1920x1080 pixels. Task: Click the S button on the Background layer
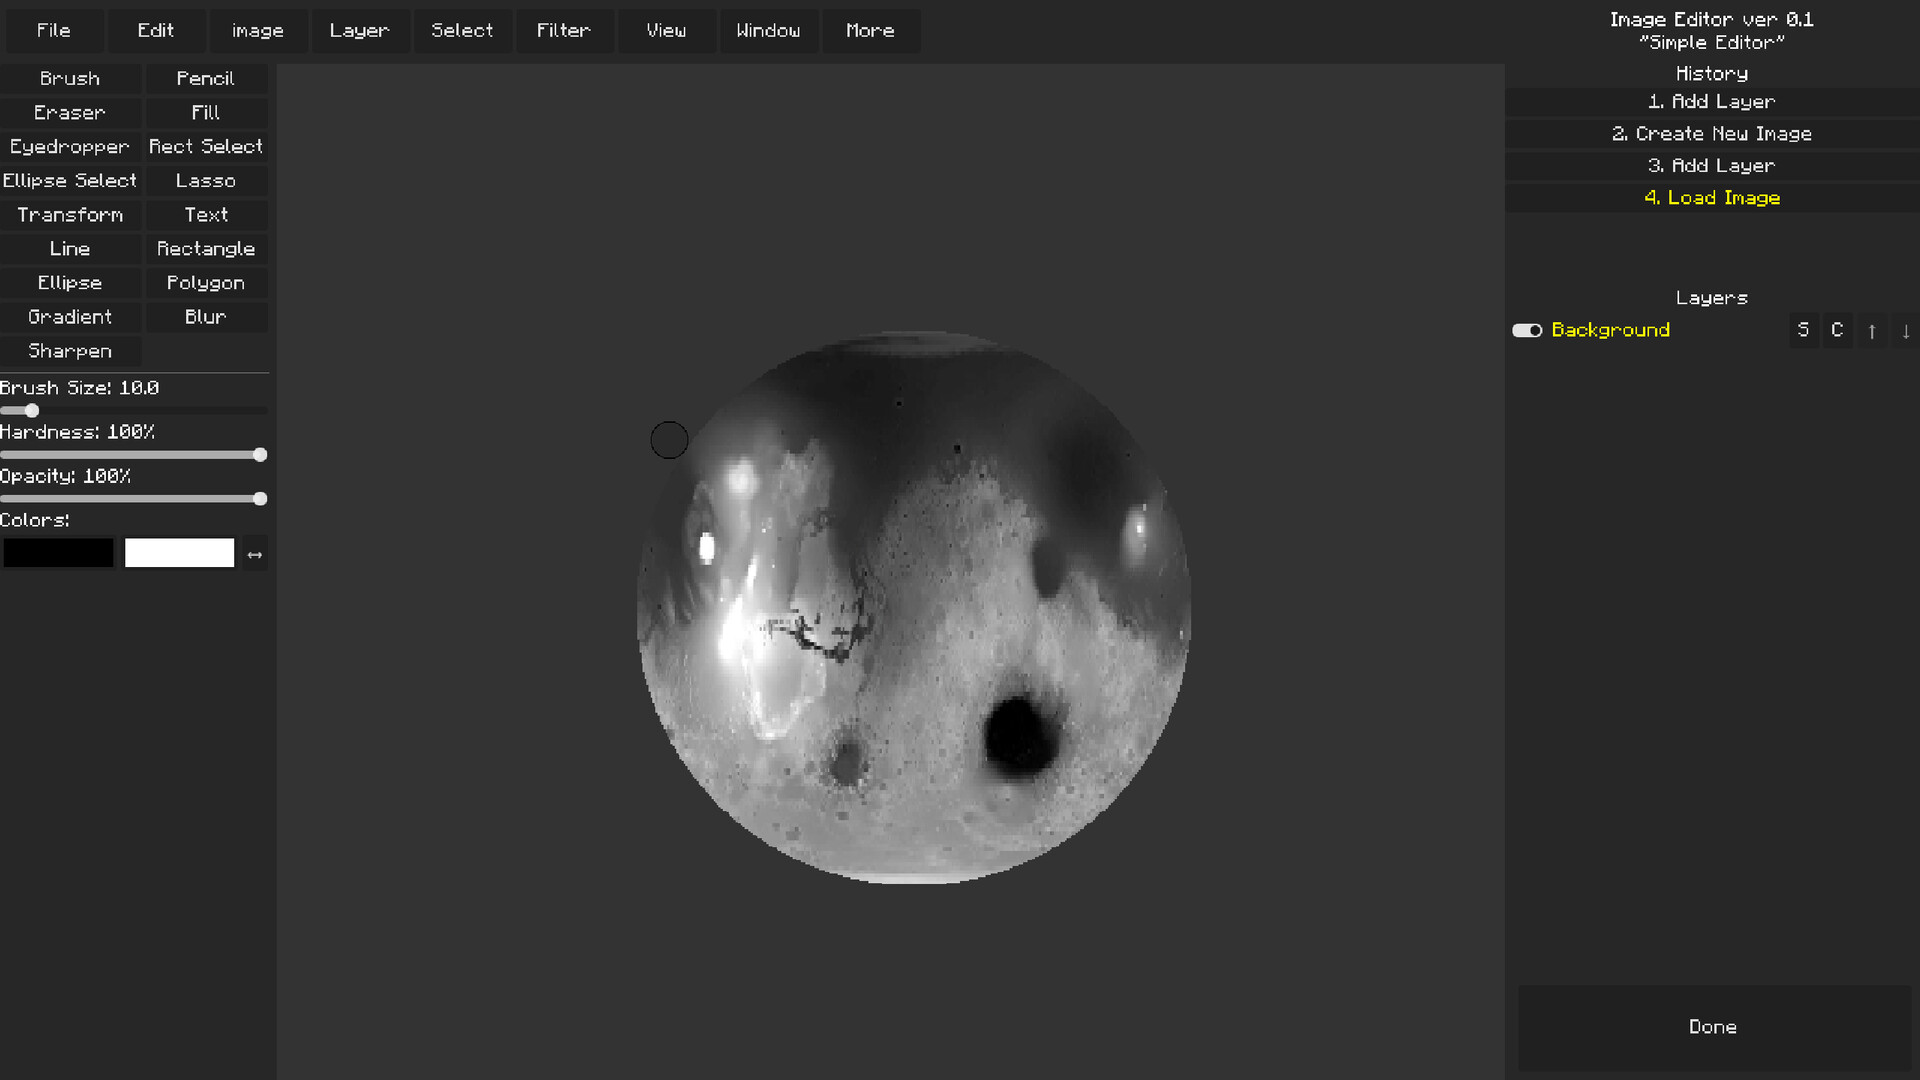1804,330
